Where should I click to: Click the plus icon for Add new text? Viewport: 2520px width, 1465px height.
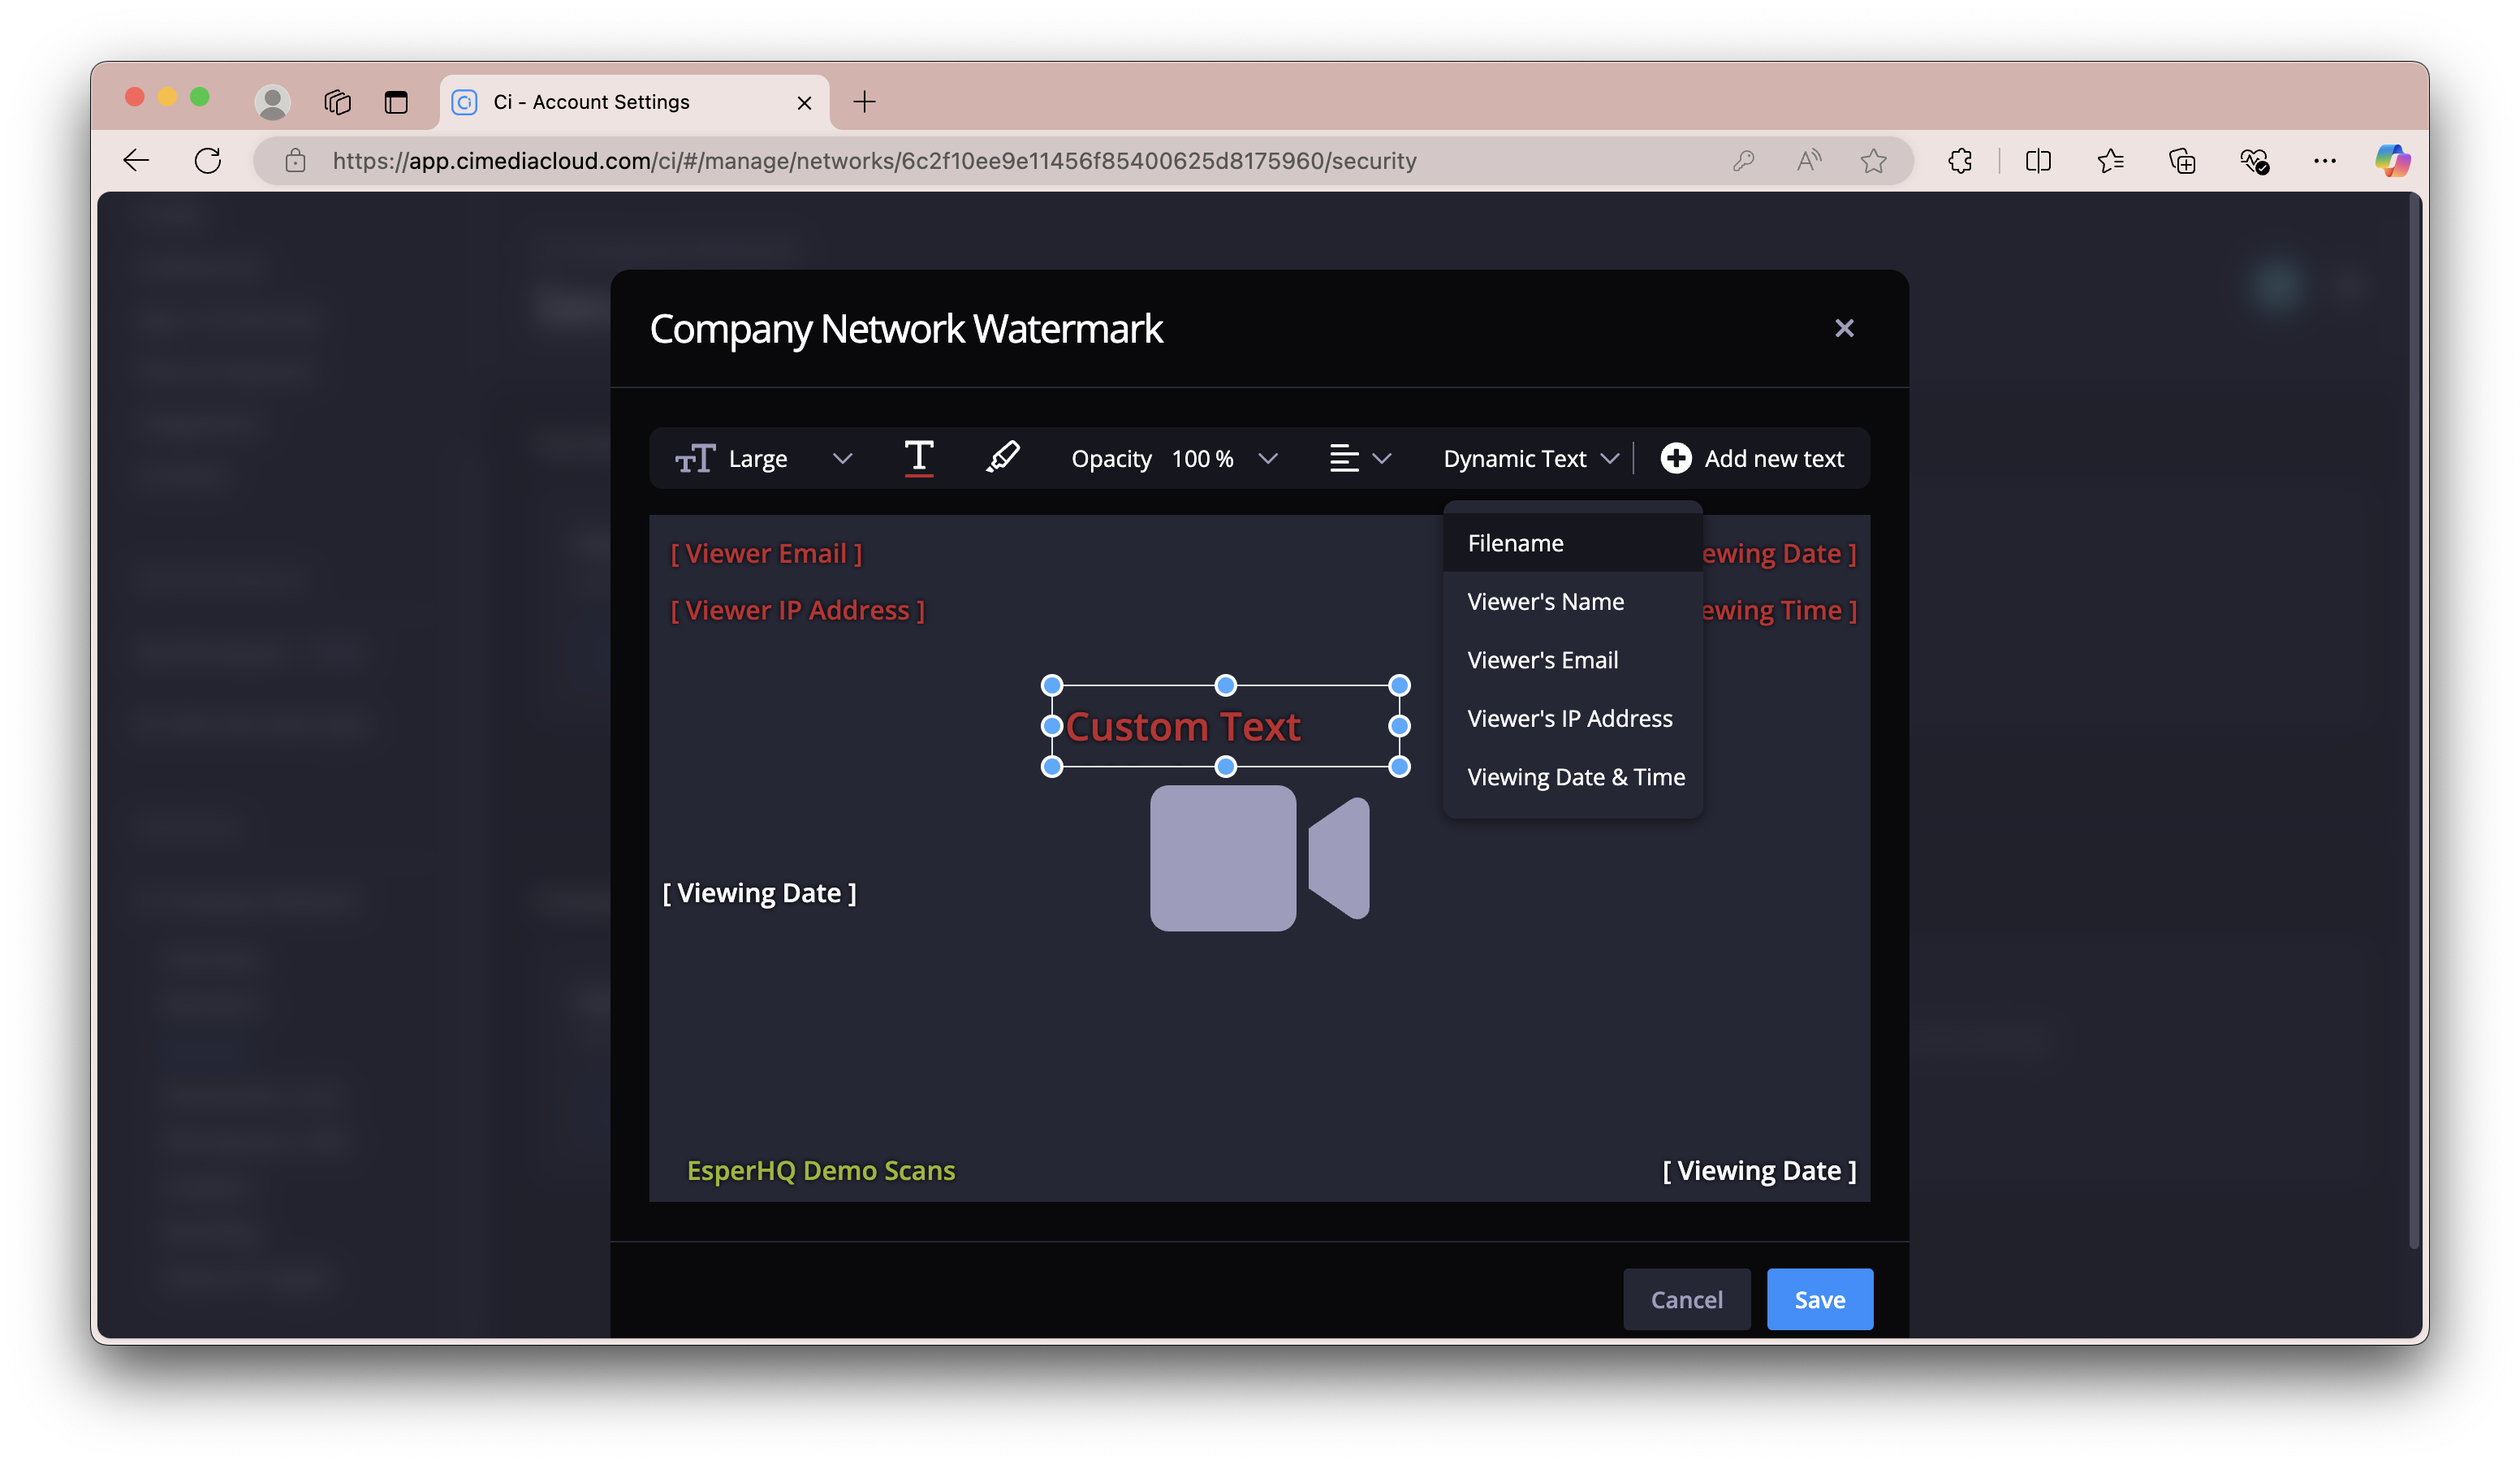coord(1676,458)
